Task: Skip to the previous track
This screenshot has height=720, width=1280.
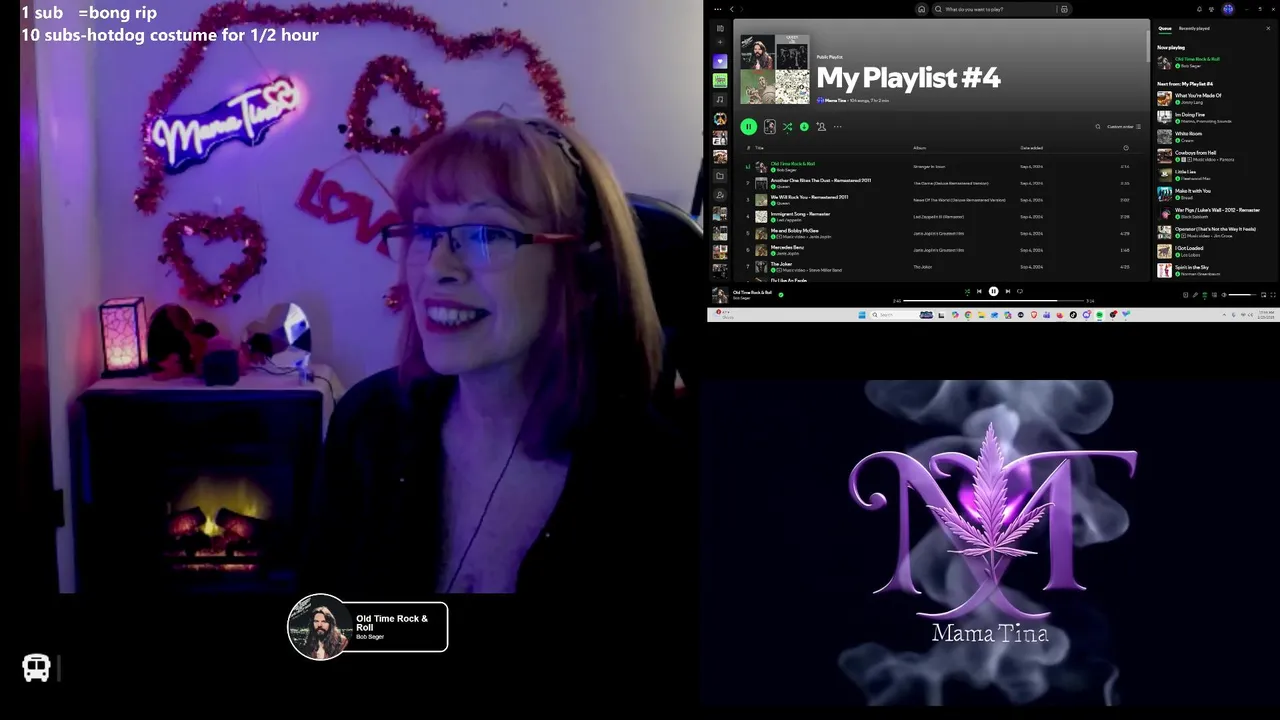Action: pos(979,291)
